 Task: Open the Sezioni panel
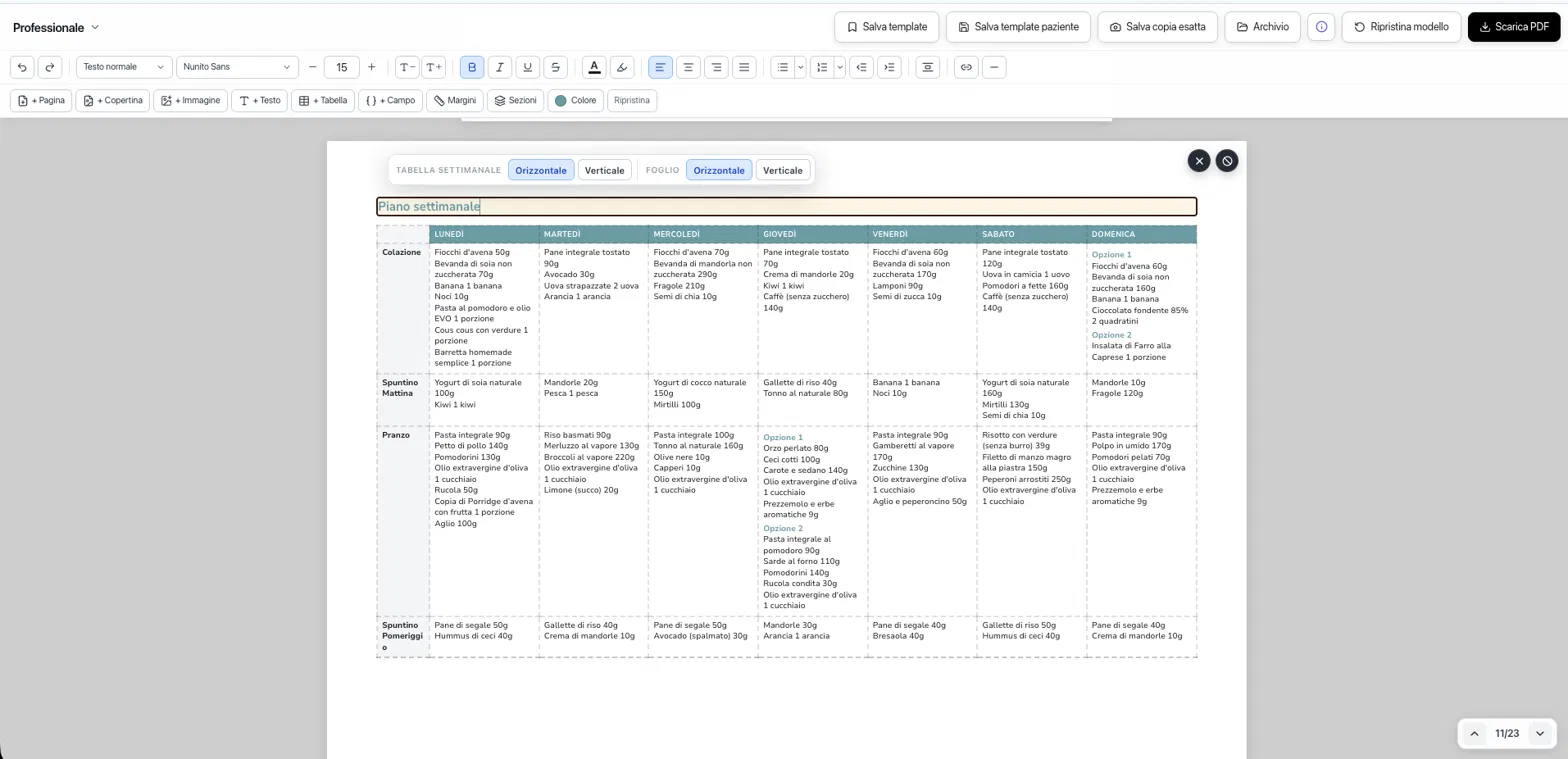point(516,100)
